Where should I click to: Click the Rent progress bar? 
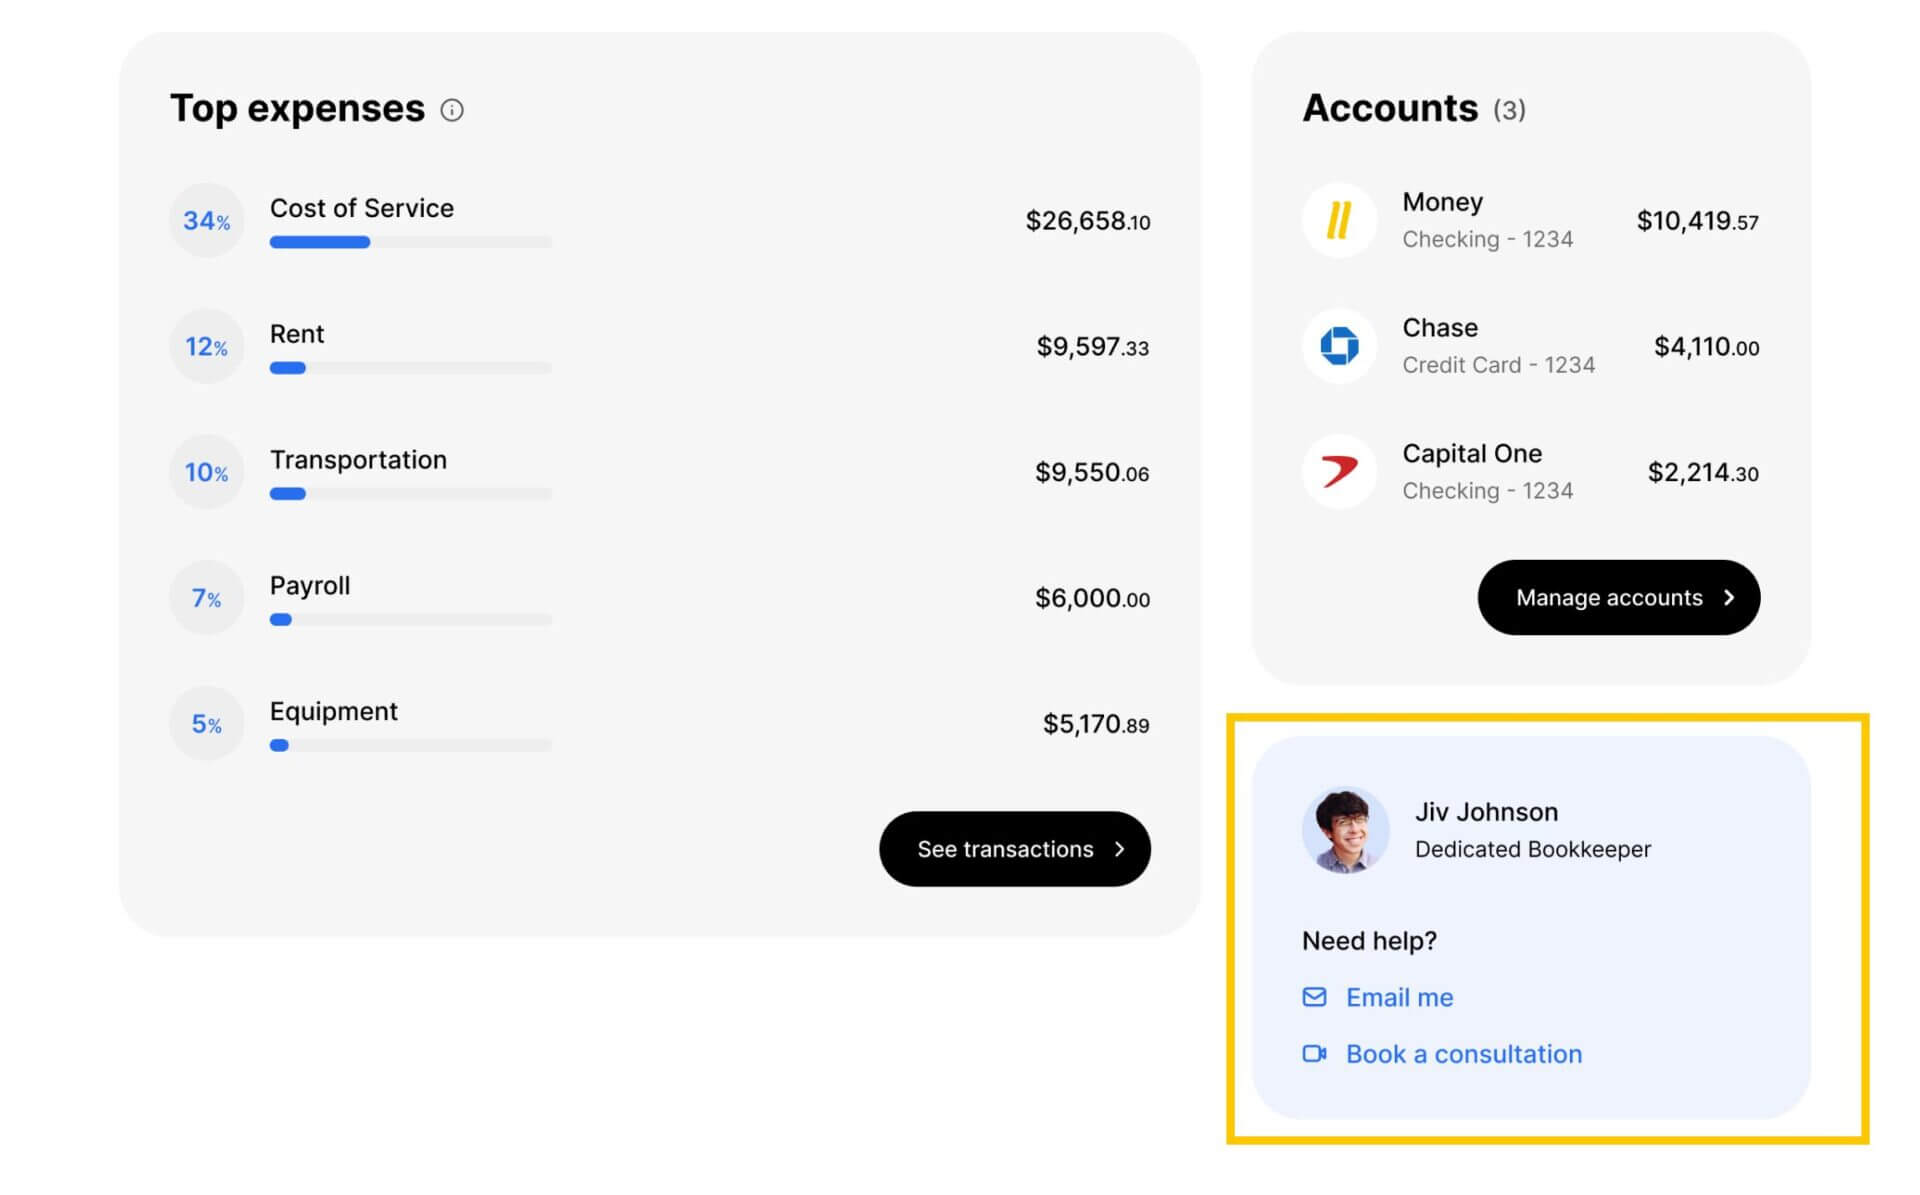(411, 368)
